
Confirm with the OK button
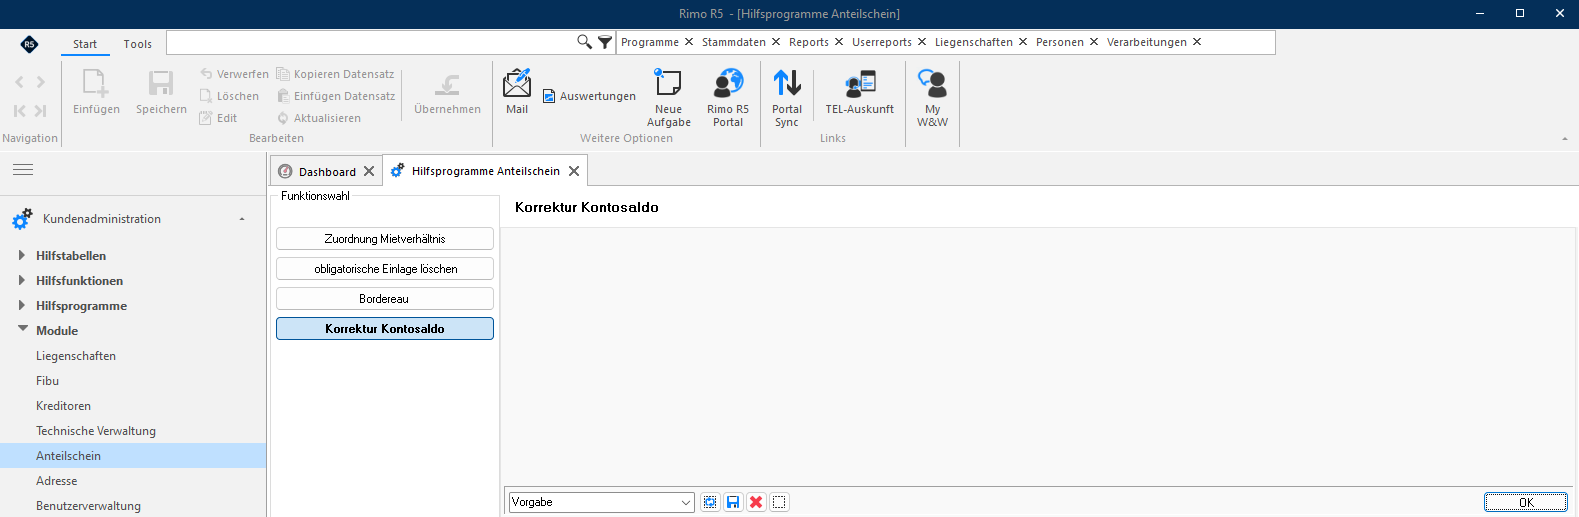tap(1526, 502)
